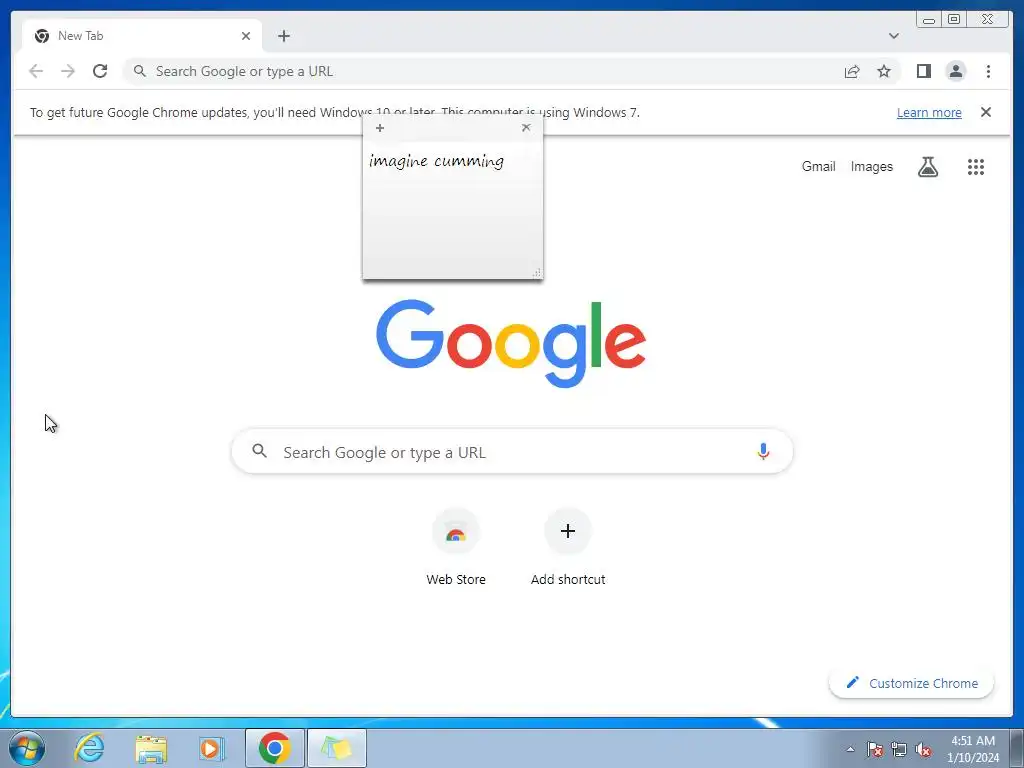
Task: Delete the sticky note with X
Action: click(526, 128)
